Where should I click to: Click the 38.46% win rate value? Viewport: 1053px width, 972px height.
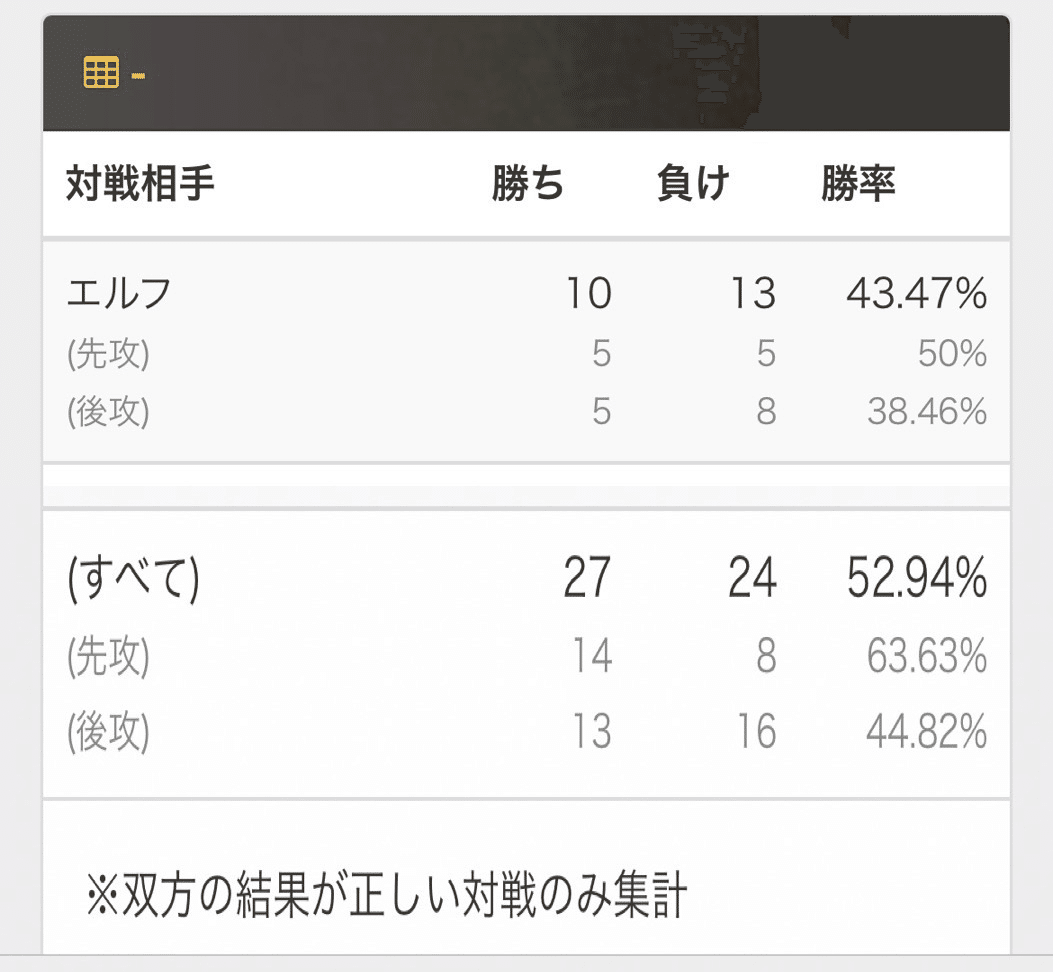(x=927, y=411)
